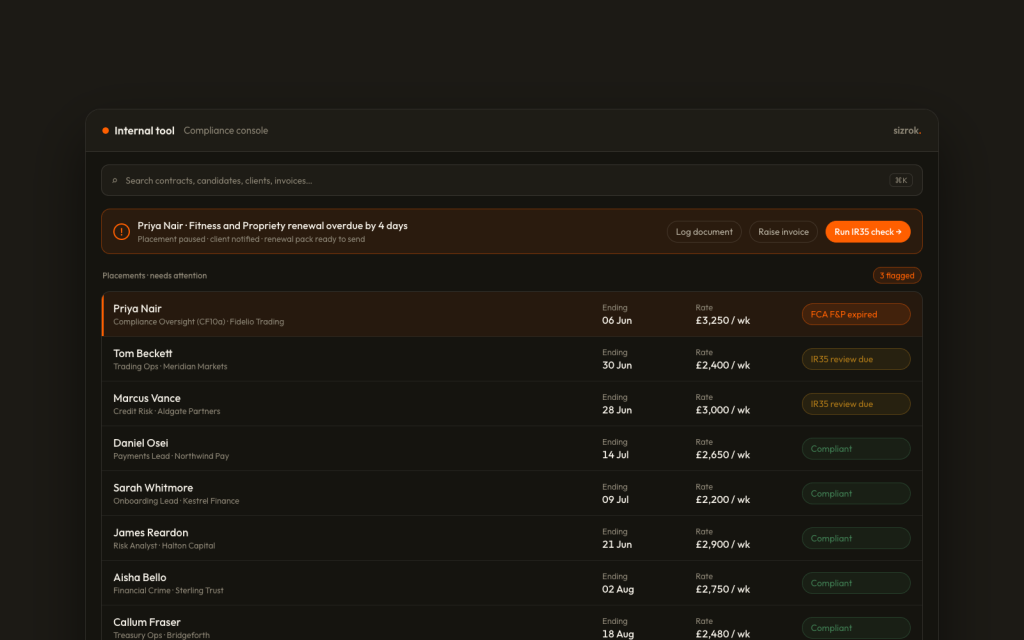Click the Placement paused client notified subtext
The height and width of the screenshot is (640, 1024).
point(251,239)
